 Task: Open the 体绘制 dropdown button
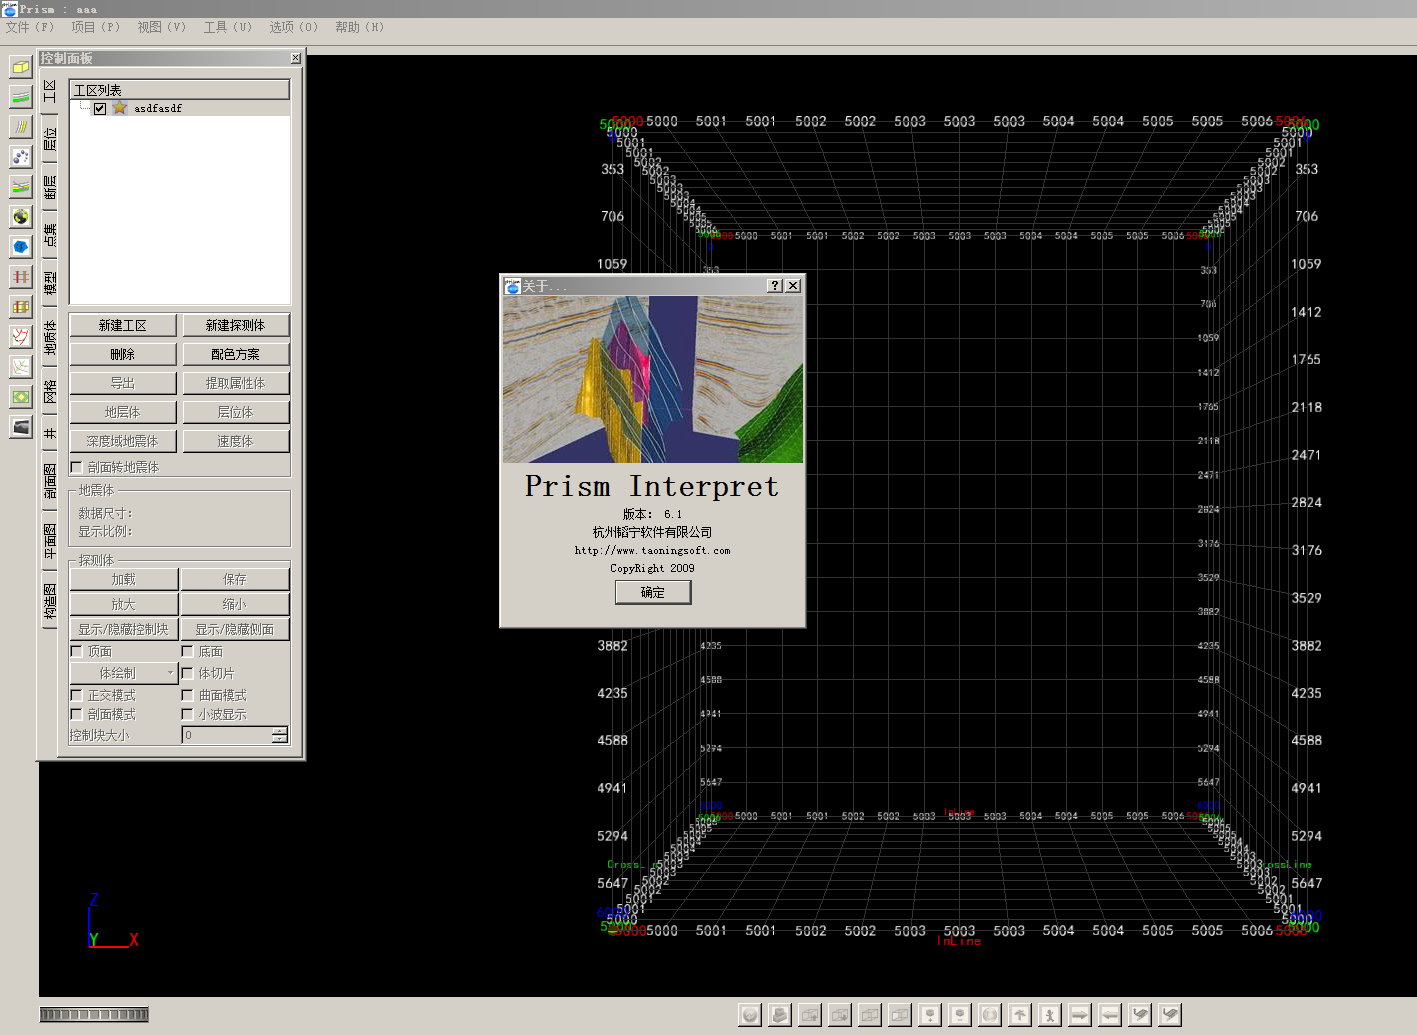pyautogui.click(x=124, y=673)
